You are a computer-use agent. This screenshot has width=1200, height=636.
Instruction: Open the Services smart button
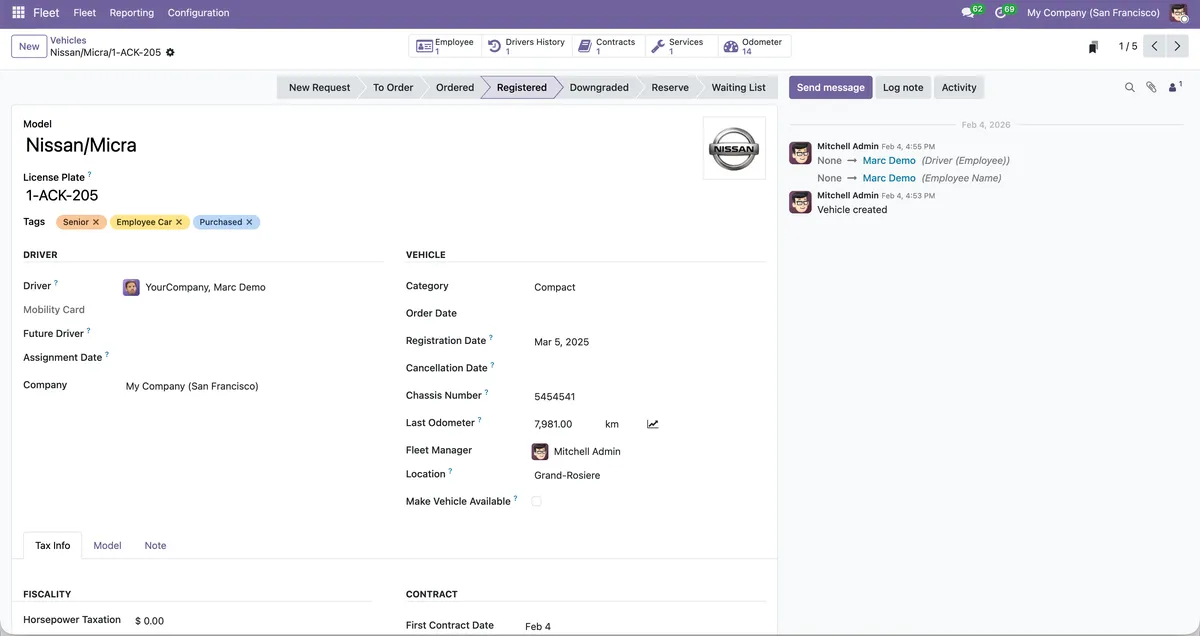pyautogui.click(x=680, y=46)
